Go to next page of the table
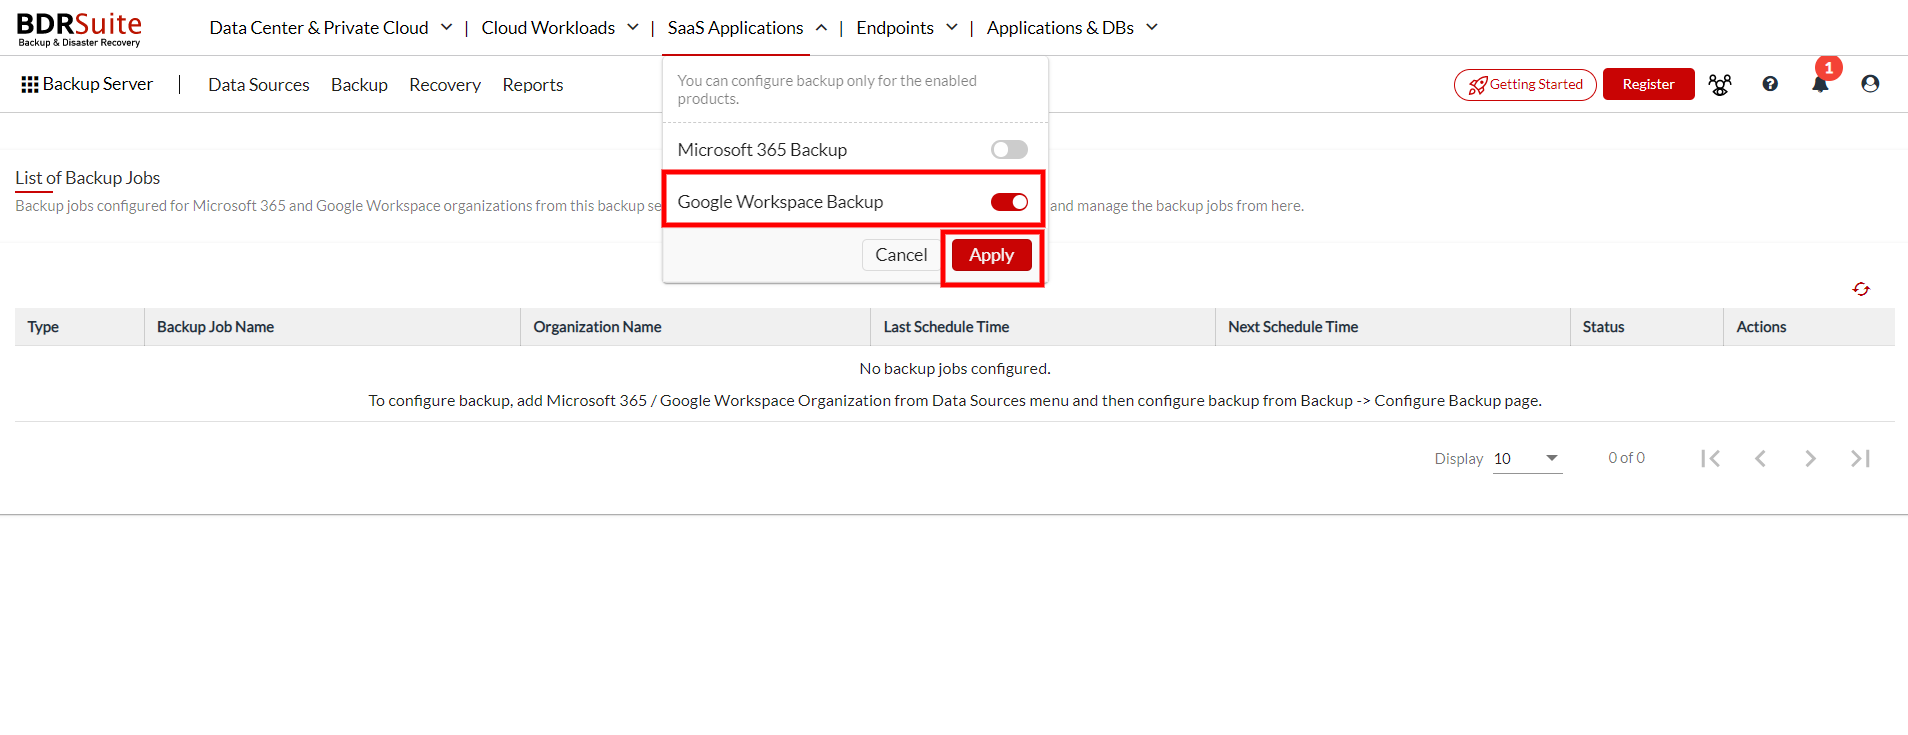This screenshot has width=1908, height=735. click(x=1810, y=458)
